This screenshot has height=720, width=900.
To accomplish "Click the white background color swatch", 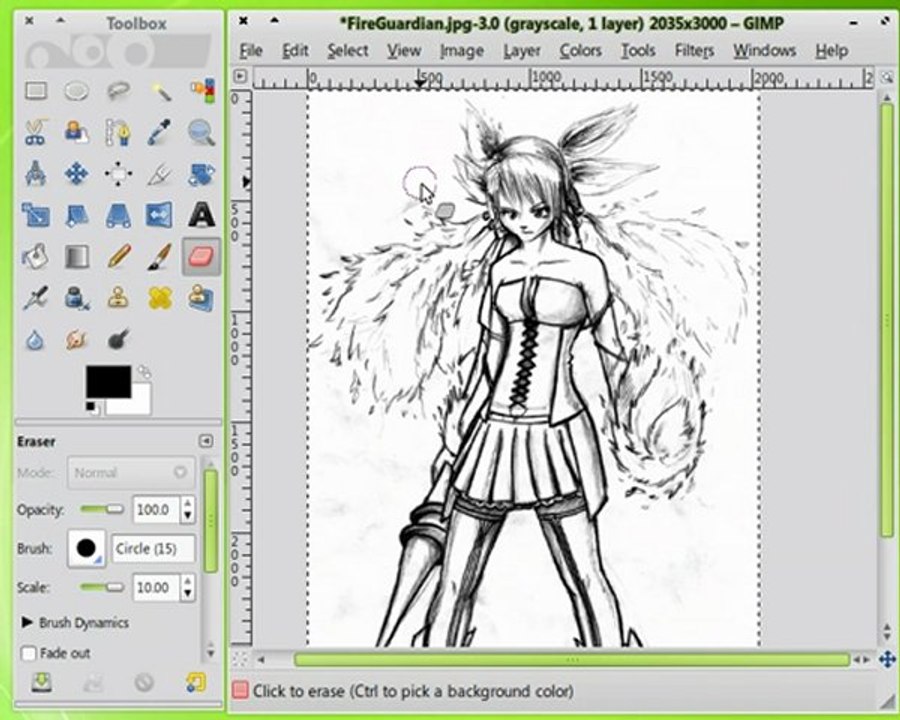I will click(x=138, y=403).
